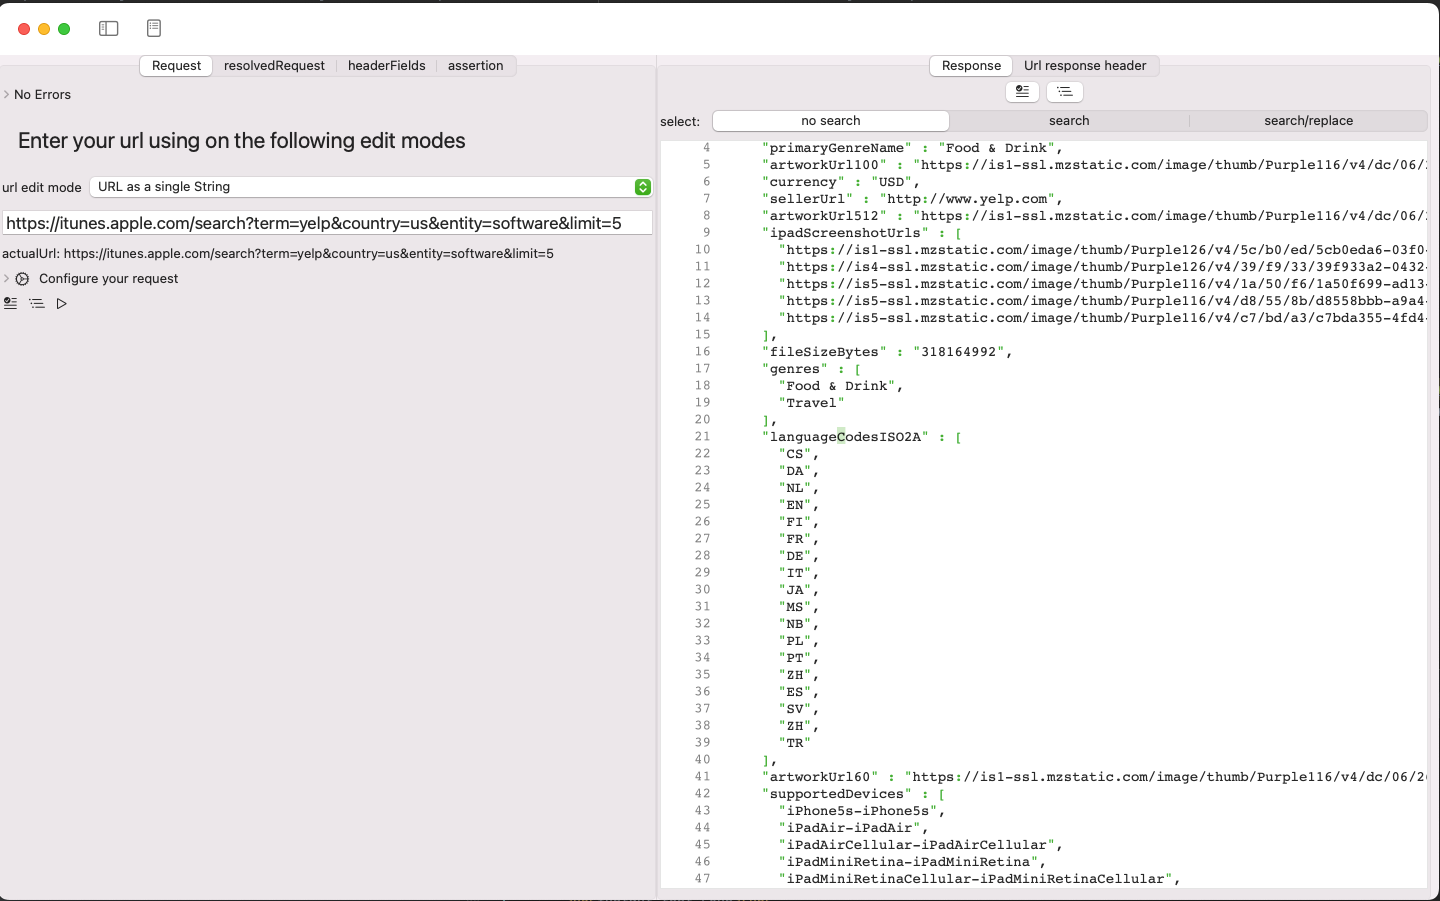
Task: Open the assertion tab
Action: pos(476,66)
